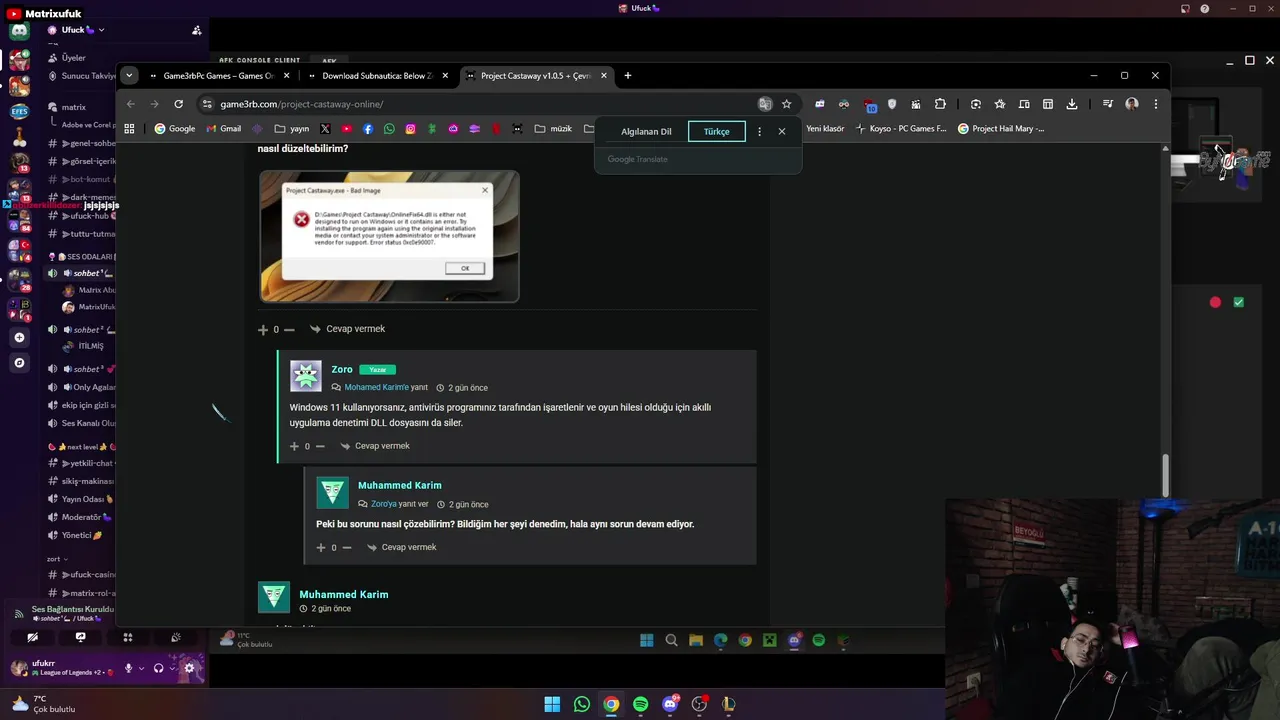Click the Google Translate icon in address bar
Screen dimensions: 1280x720
click(765, 104)
